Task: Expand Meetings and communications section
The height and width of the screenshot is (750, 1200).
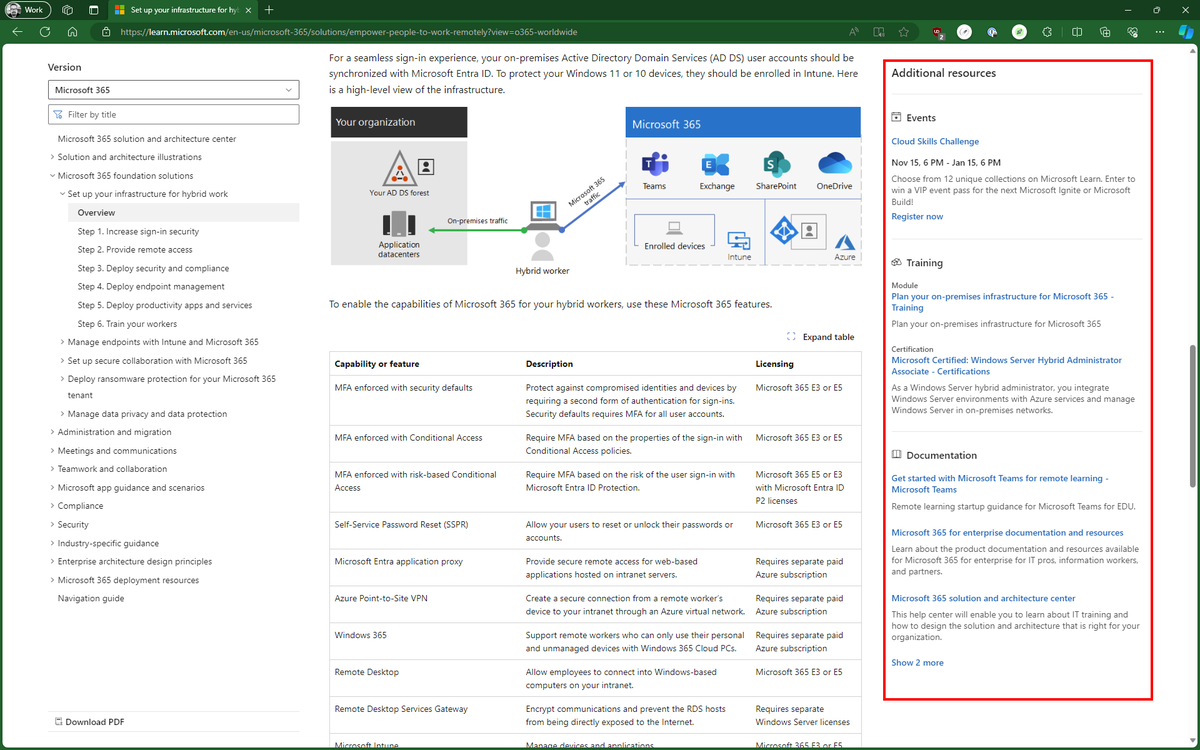Action: 52,451
